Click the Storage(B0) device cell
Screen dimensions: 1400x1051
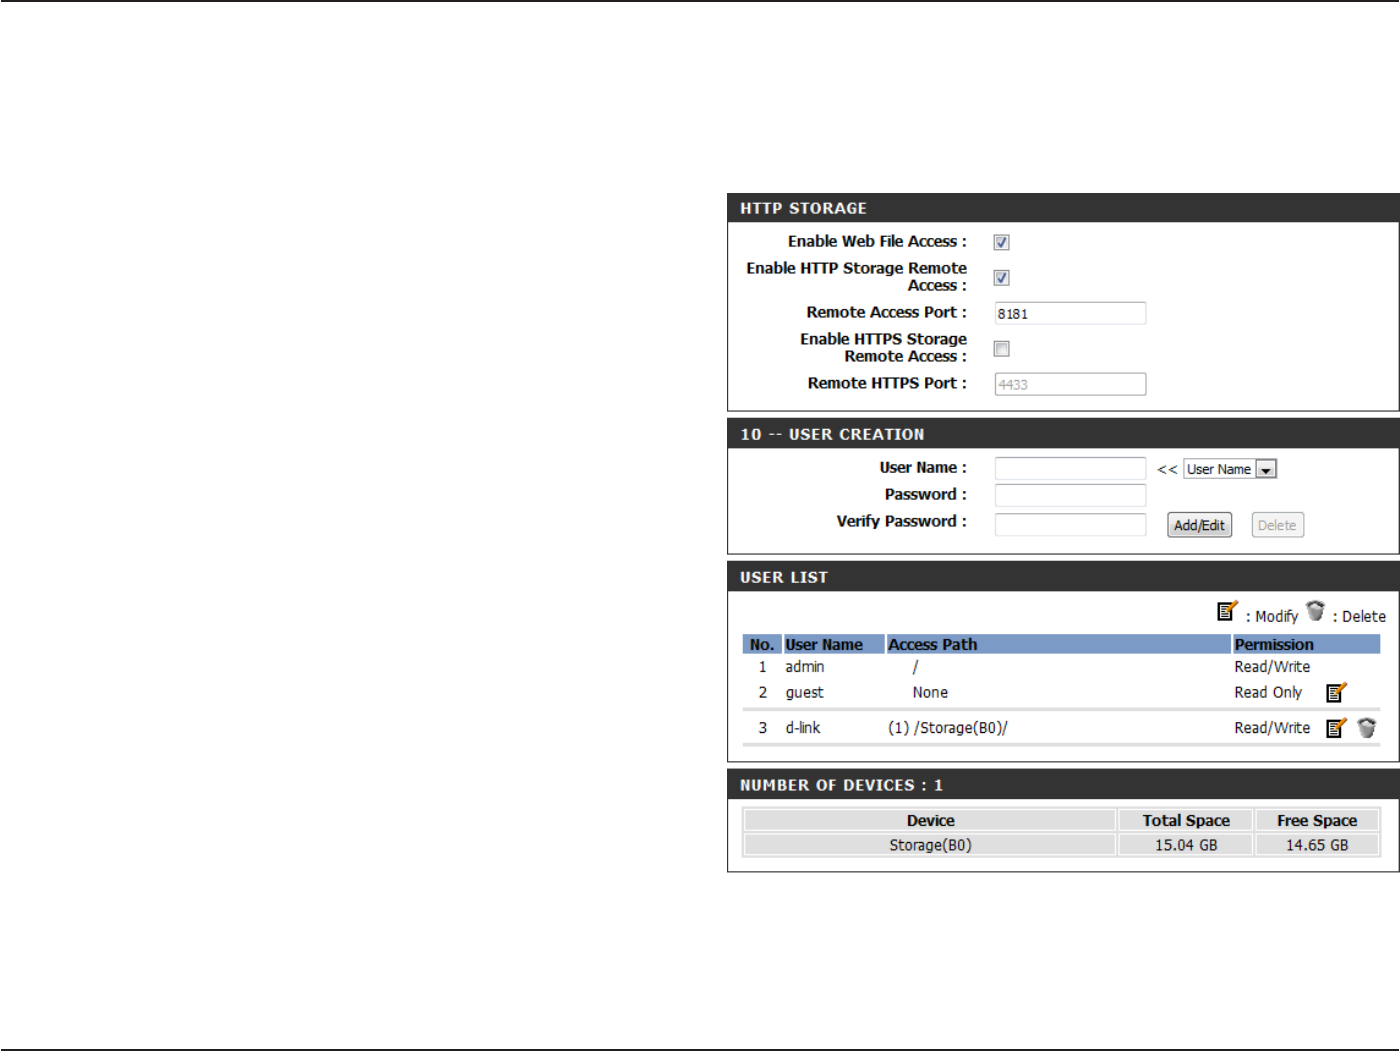930,845
